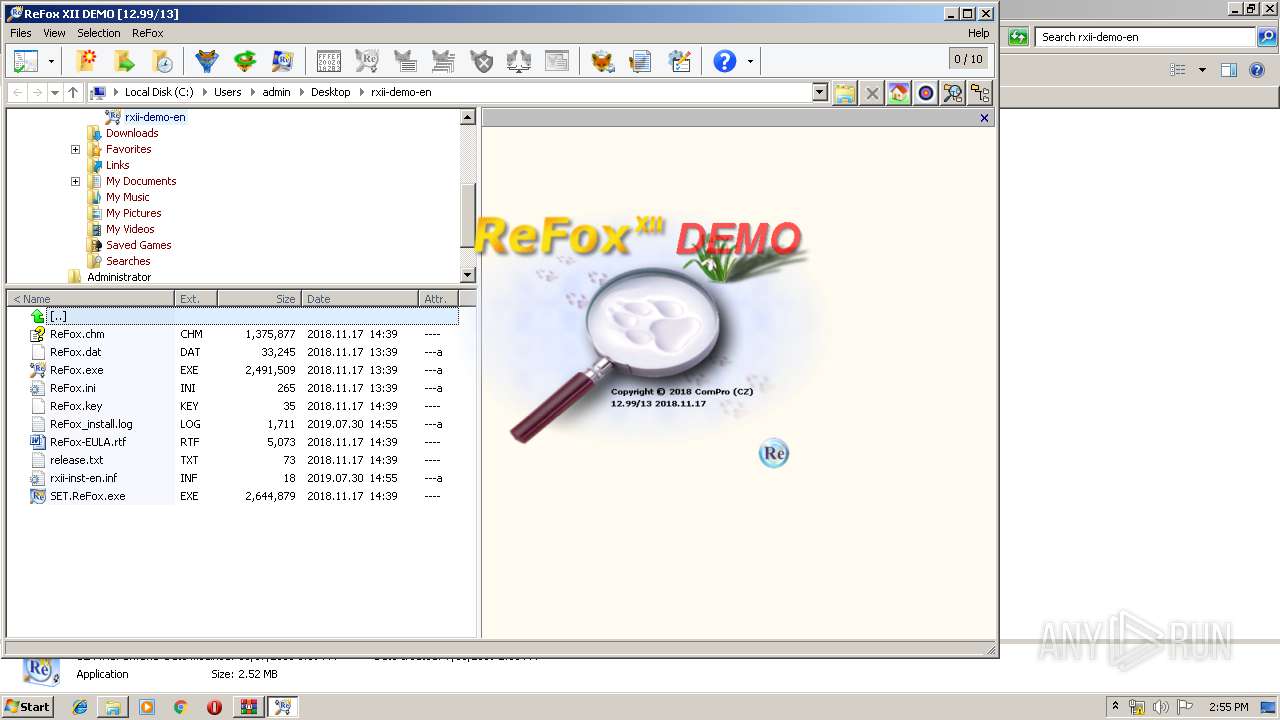Click the green-hat fox toolbar icon

coord(245,61)
